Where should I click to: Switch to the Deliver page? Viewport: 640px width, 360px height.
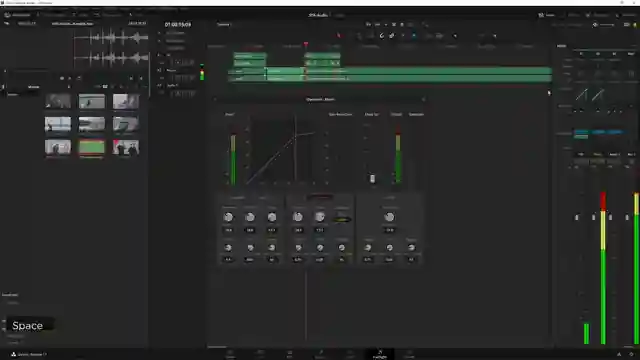[409, 354]
